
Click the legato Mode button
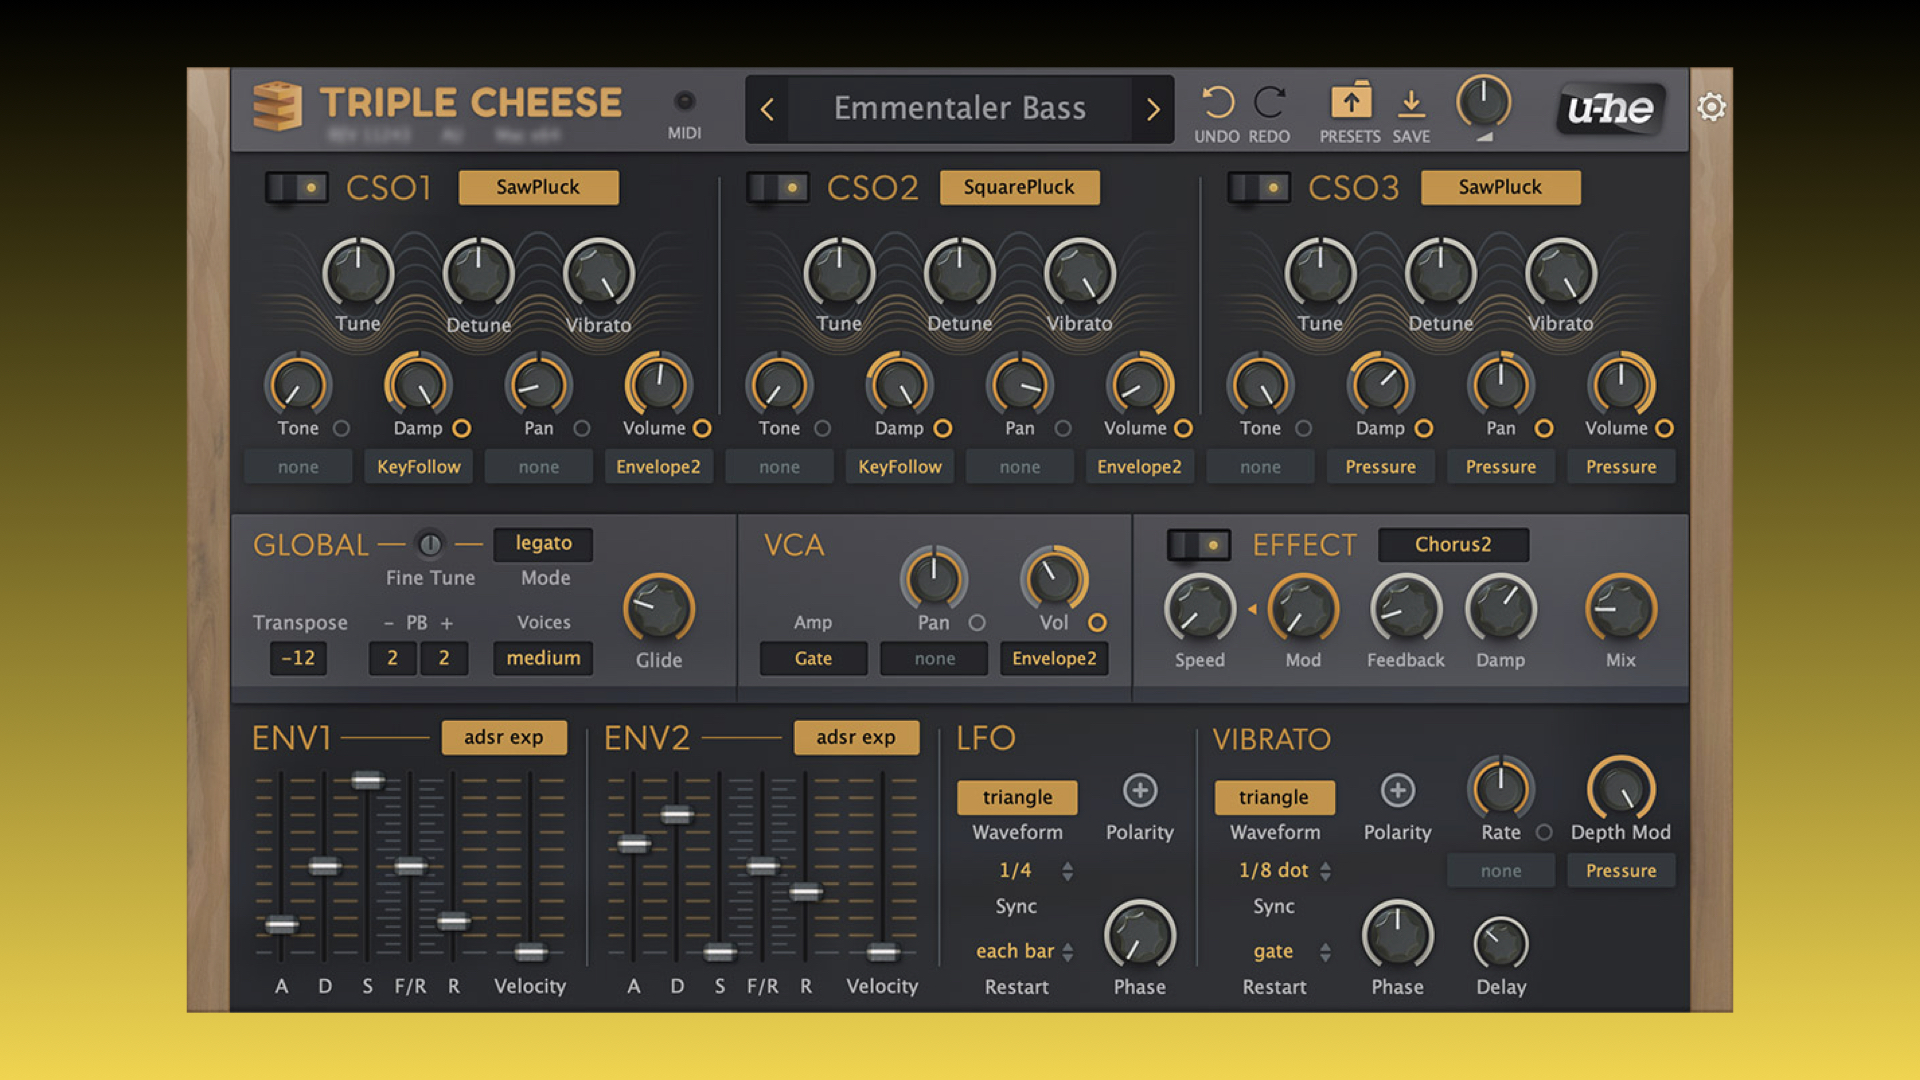(x=543, y=544)
